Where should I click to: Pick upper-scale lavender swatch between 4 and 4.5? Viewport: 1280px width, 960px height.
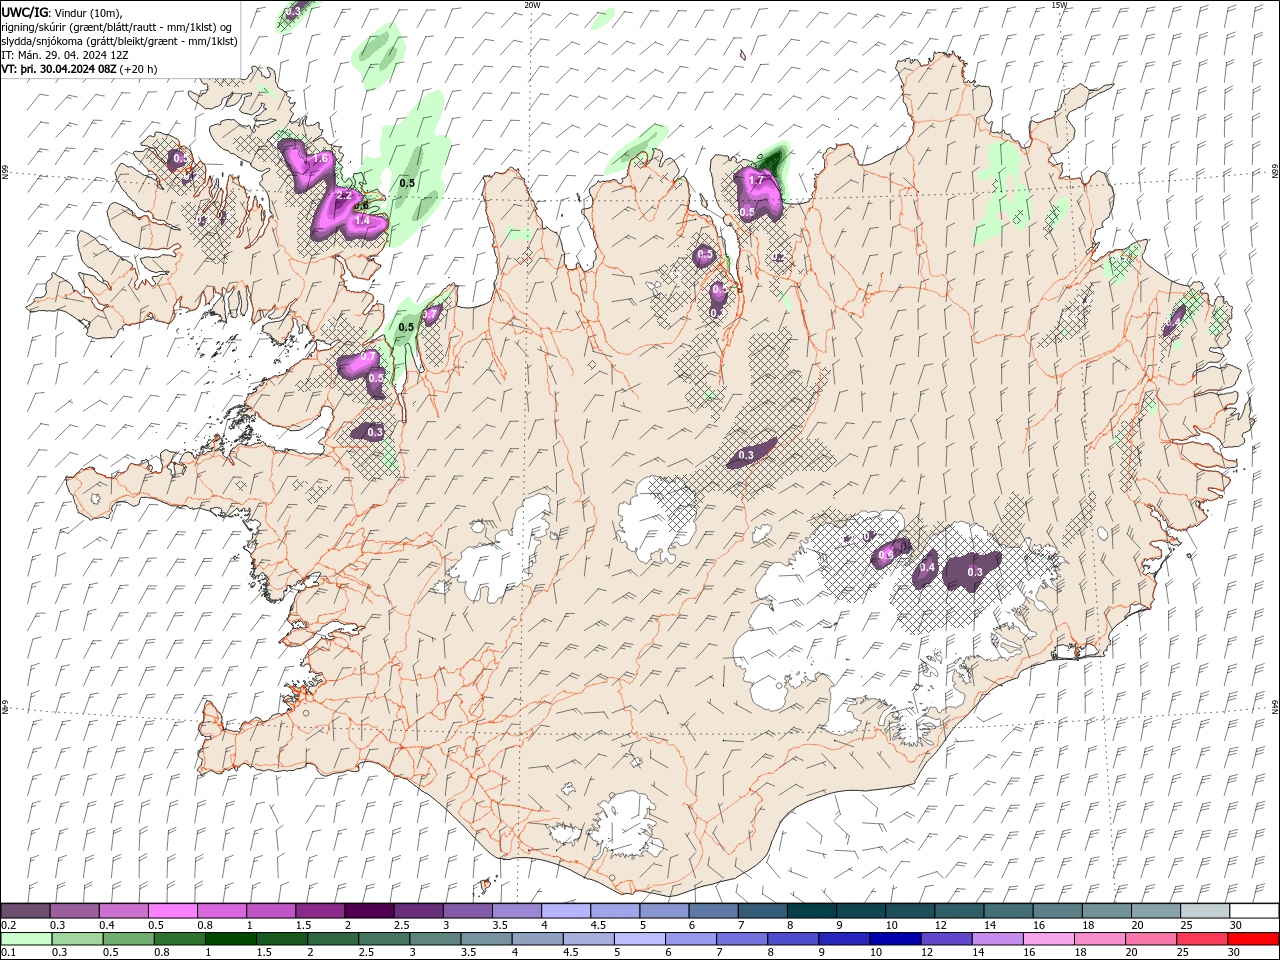coord(564,911)
